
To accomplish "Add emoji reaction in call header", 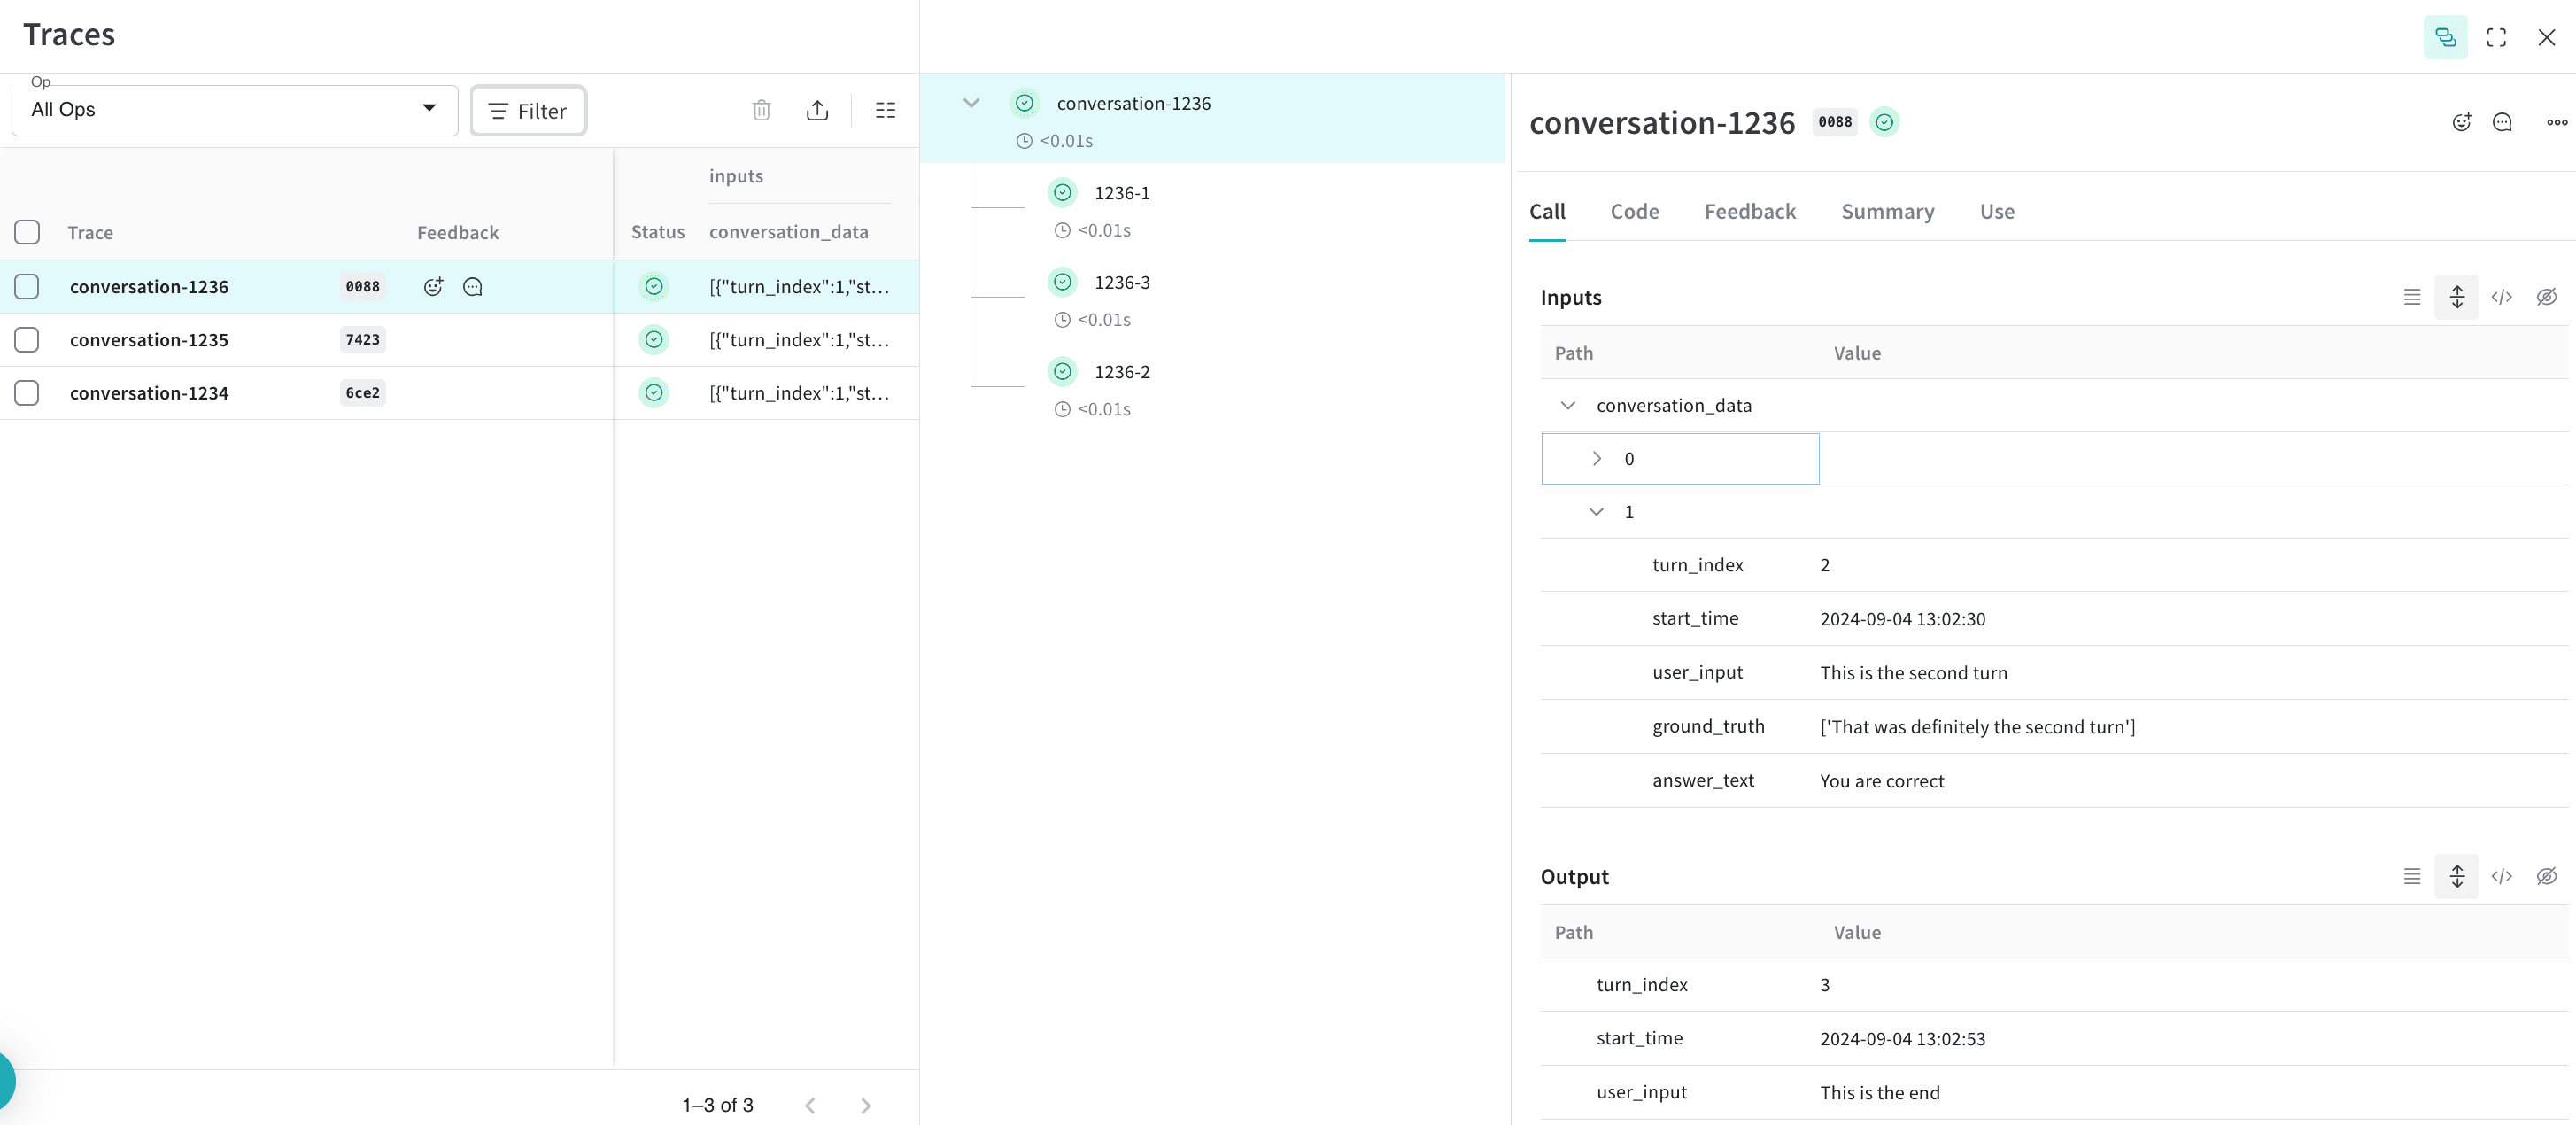I will click(x=2462, y=122).
